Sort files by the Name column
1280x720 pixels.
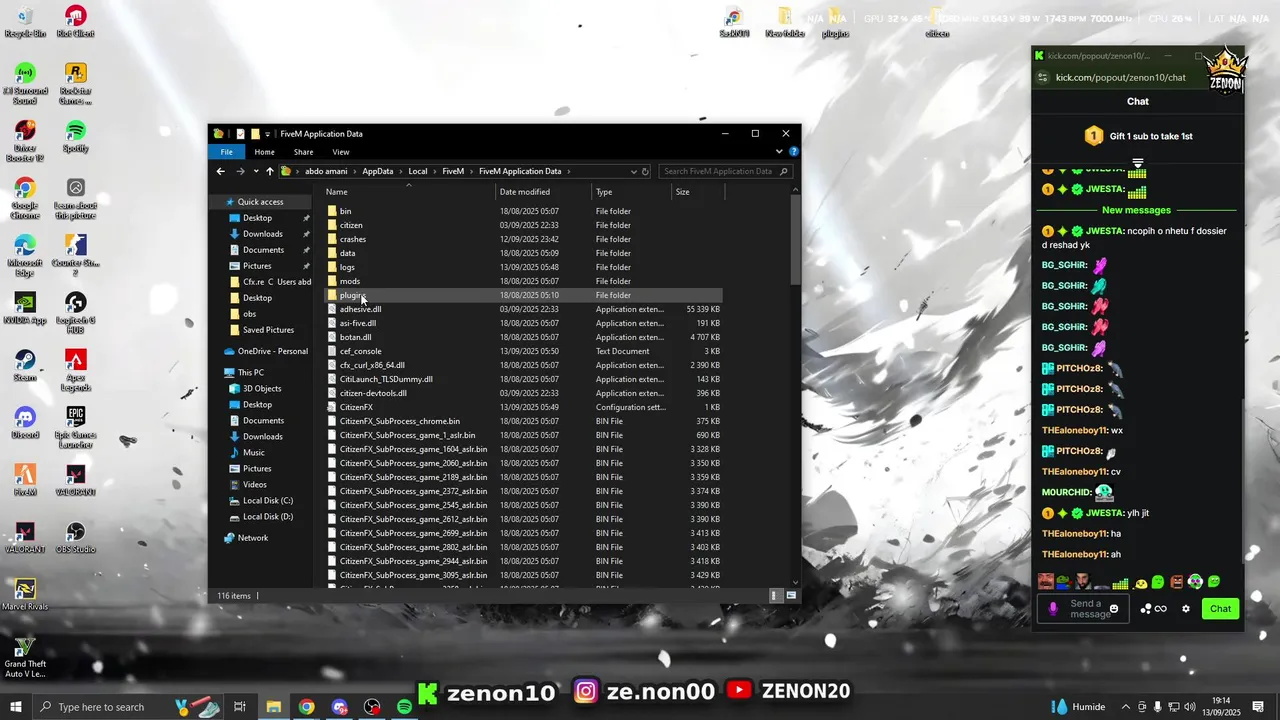tap(409, 192)
